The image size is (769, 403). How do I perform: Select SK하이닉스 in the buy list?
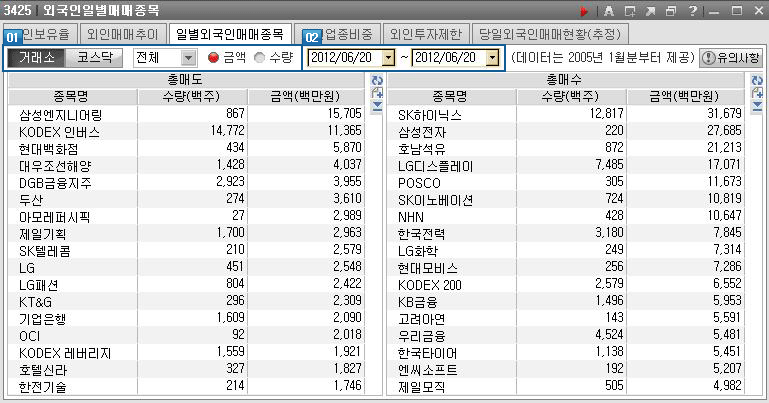click(430, 115)
